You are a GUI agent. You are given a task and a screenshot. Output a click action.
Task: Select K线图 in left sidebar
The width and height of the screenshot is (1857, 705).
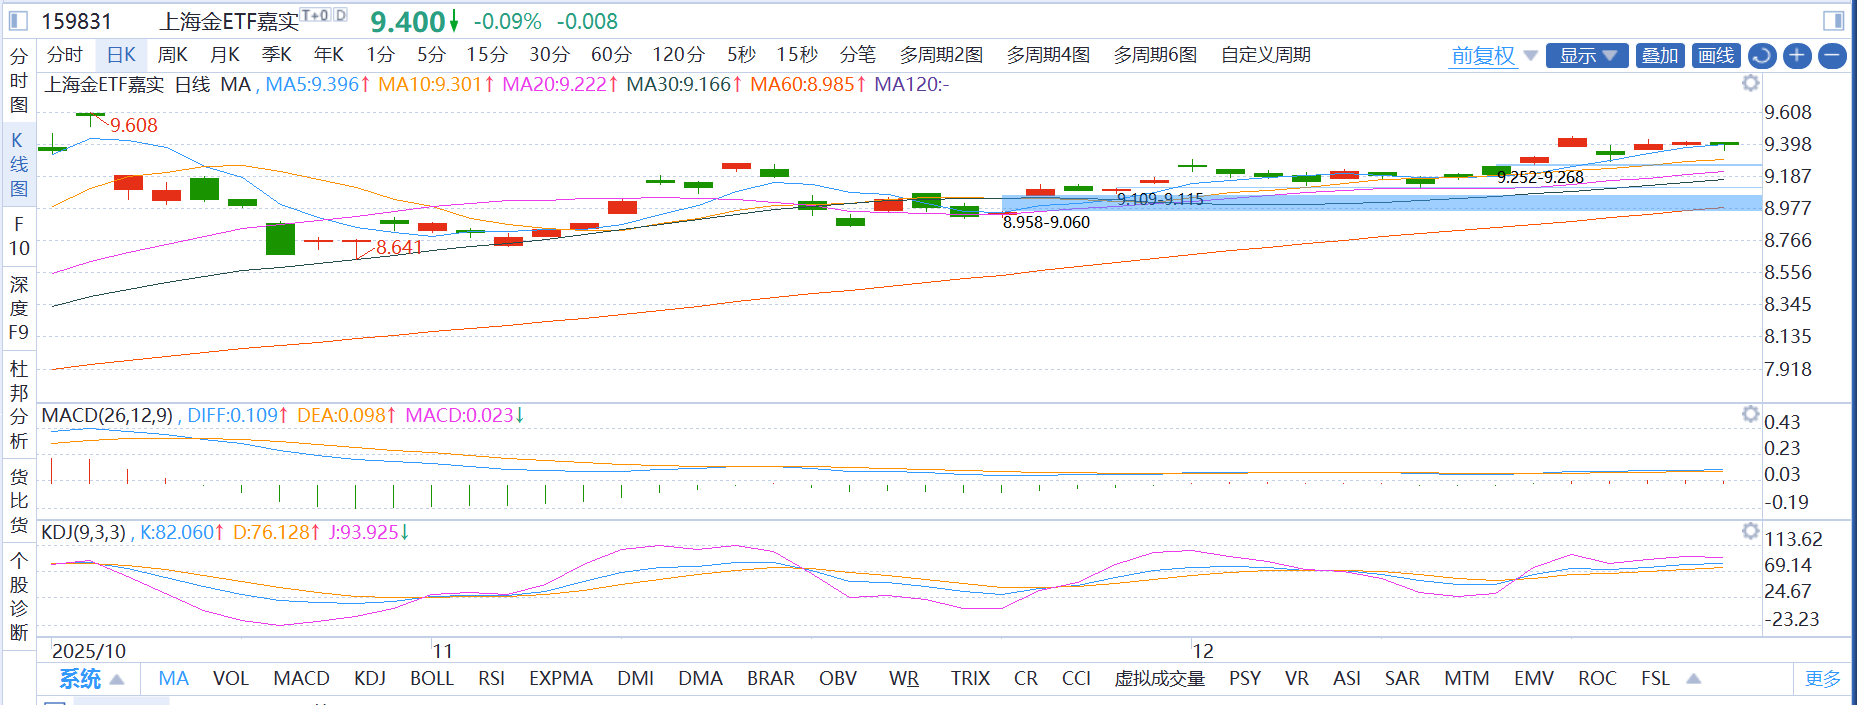click(x=19, y=165)
